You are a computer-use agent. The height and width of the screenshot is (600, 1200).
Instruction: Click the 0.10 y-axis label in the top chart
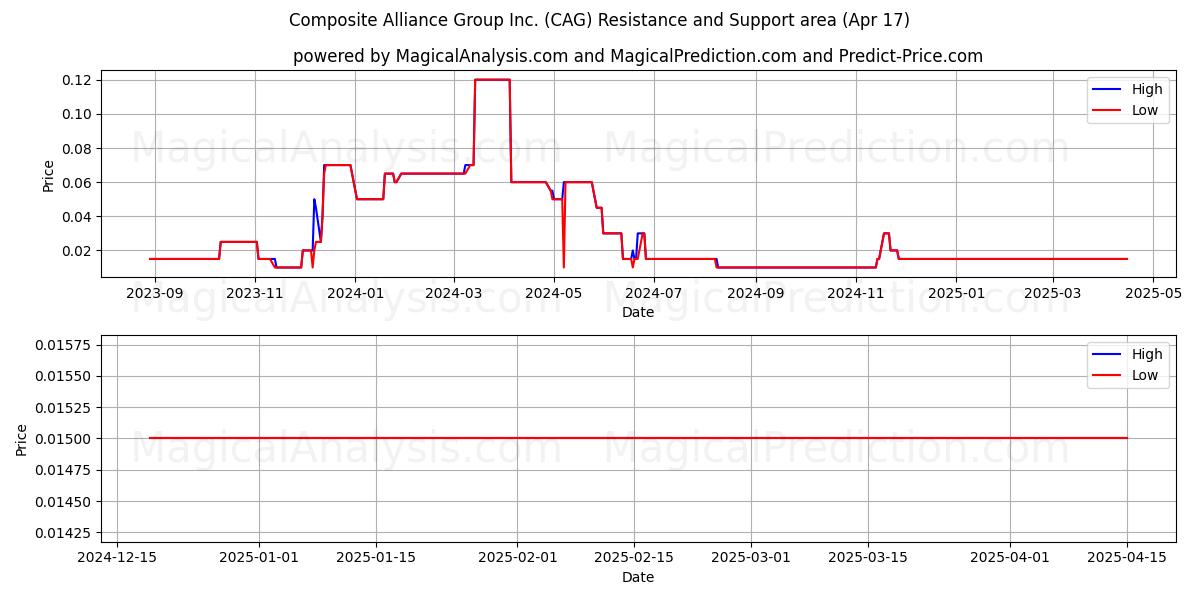[x=77, y=114]
